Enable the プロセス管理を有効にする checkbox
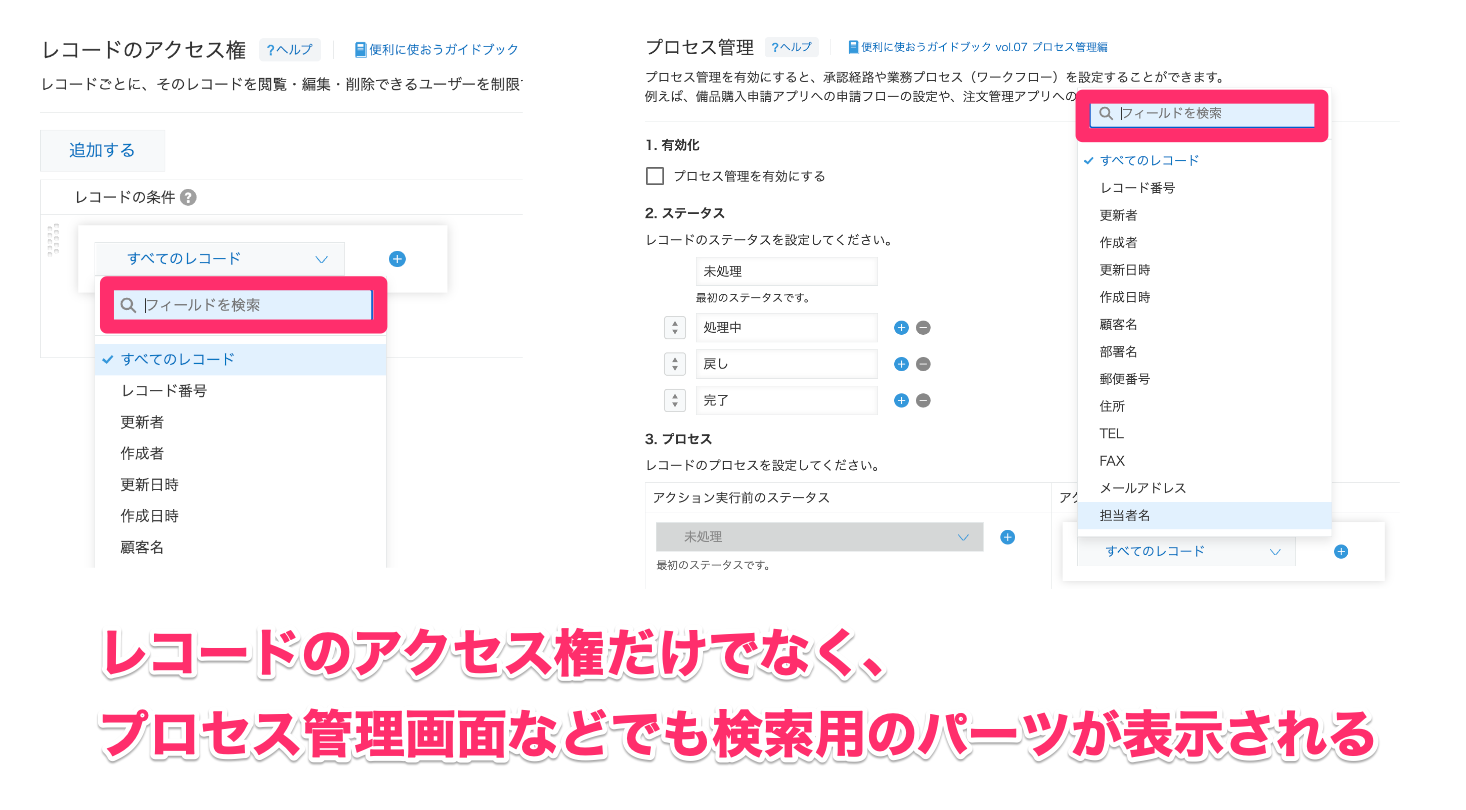The width and height of the screenshot is (1466, 810). click(x=655, y=176)
